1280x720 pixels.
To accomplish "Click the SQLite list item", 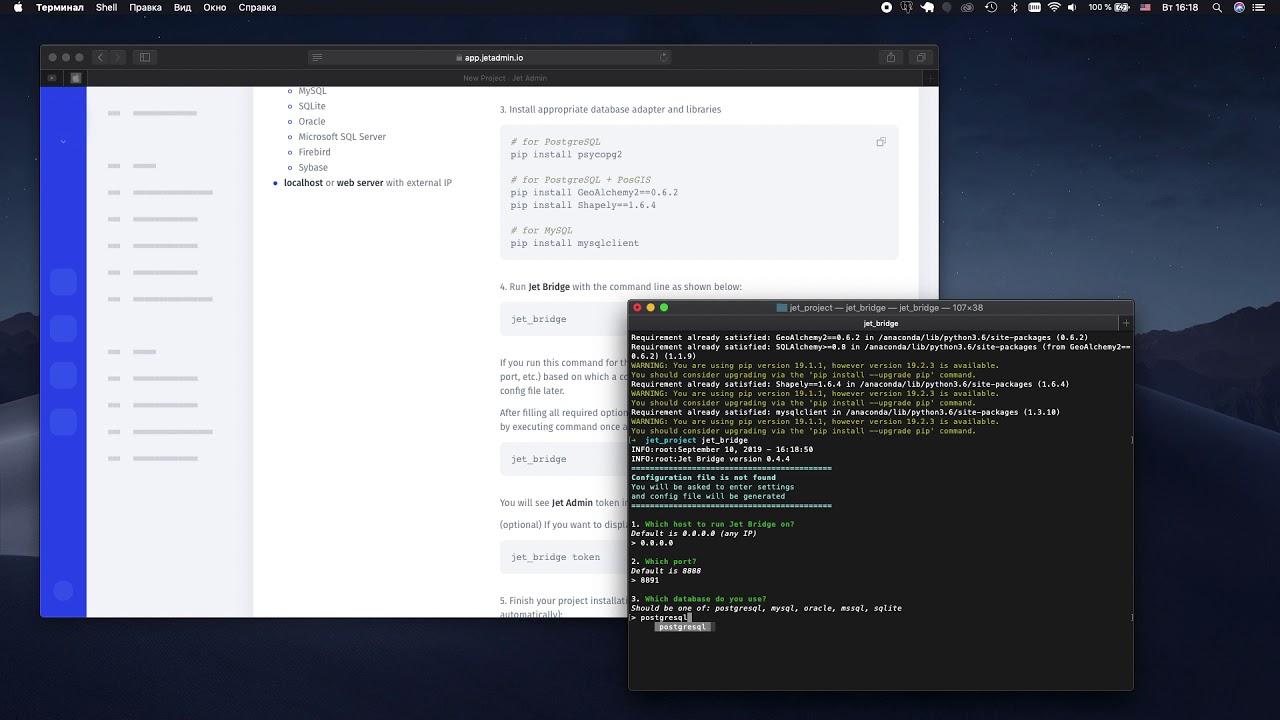I will [311, 106].
